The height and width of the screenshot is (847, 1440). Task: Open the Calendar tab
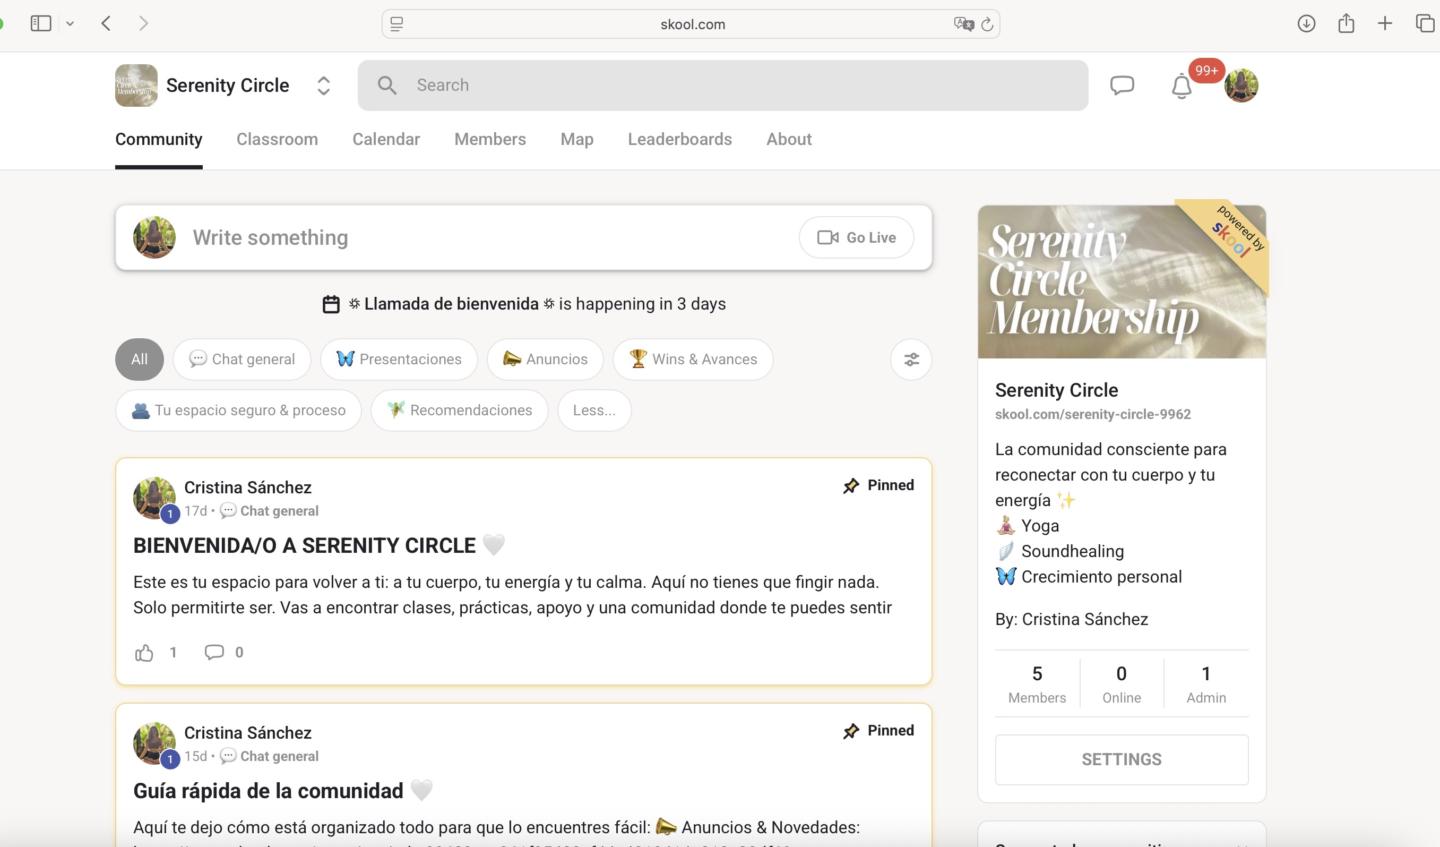[x=386, y=139]
